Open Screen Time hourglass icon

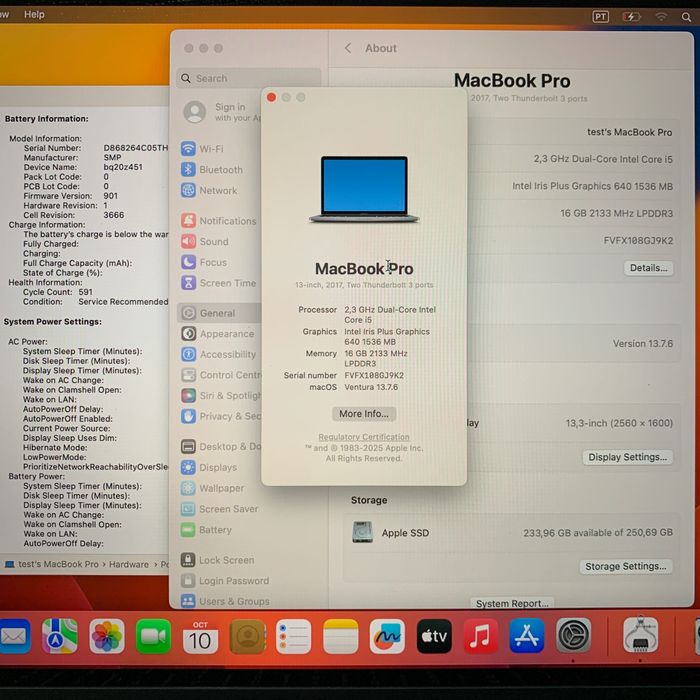pyautogui.click(x=188, y=283)
